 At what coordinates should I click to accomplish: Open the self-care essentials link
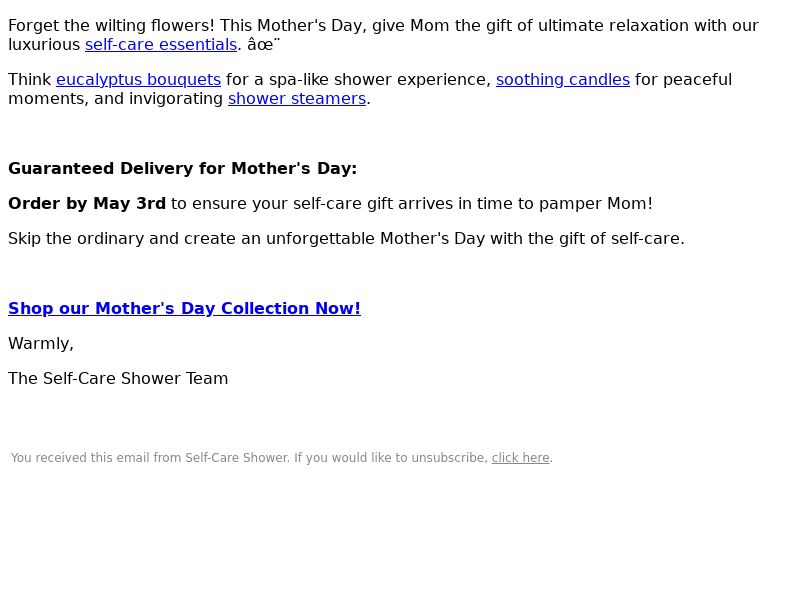161,45
